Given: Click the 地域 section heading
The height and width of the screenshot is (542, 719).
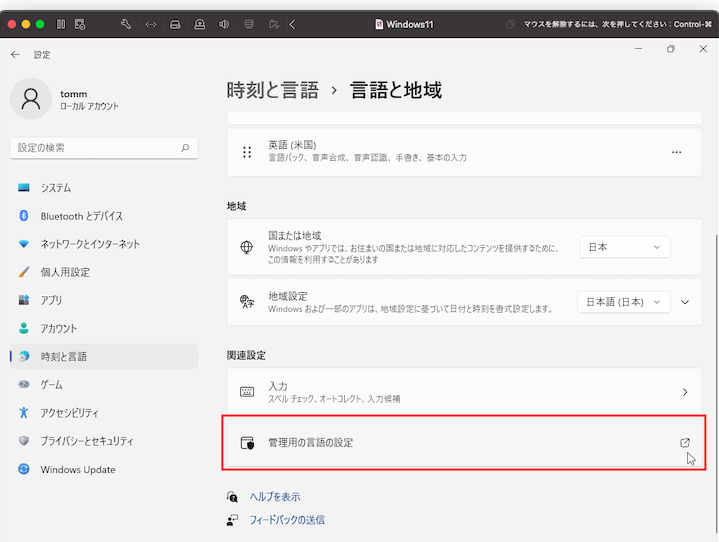Looking at the screenshot, I should (237, 206).
